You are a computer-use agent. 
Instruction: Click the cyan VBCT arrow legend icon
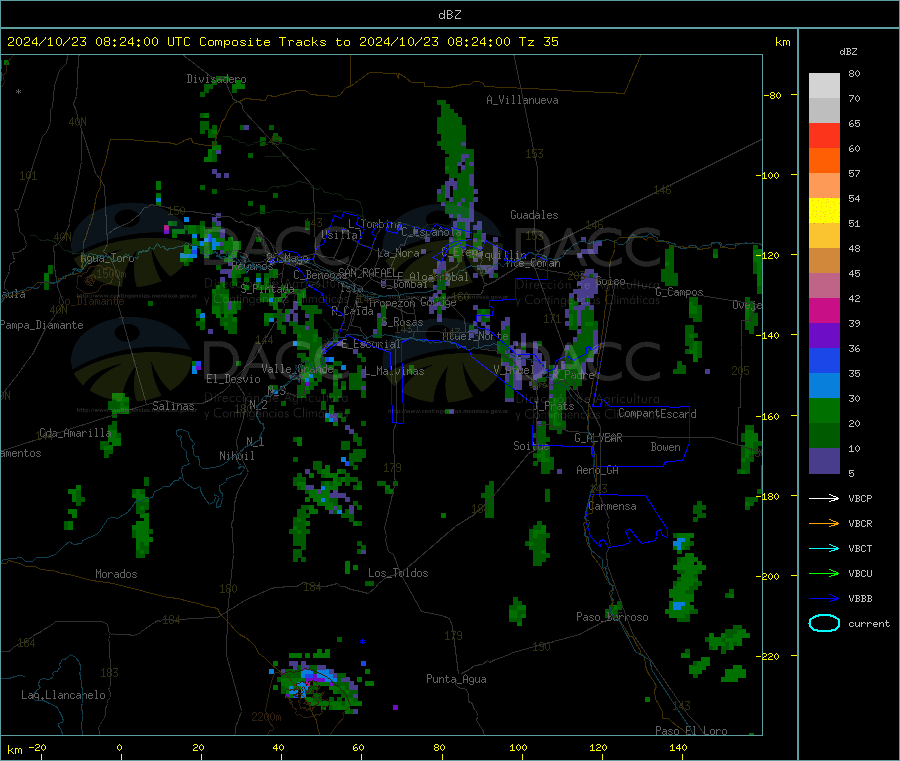click(824, 548)
